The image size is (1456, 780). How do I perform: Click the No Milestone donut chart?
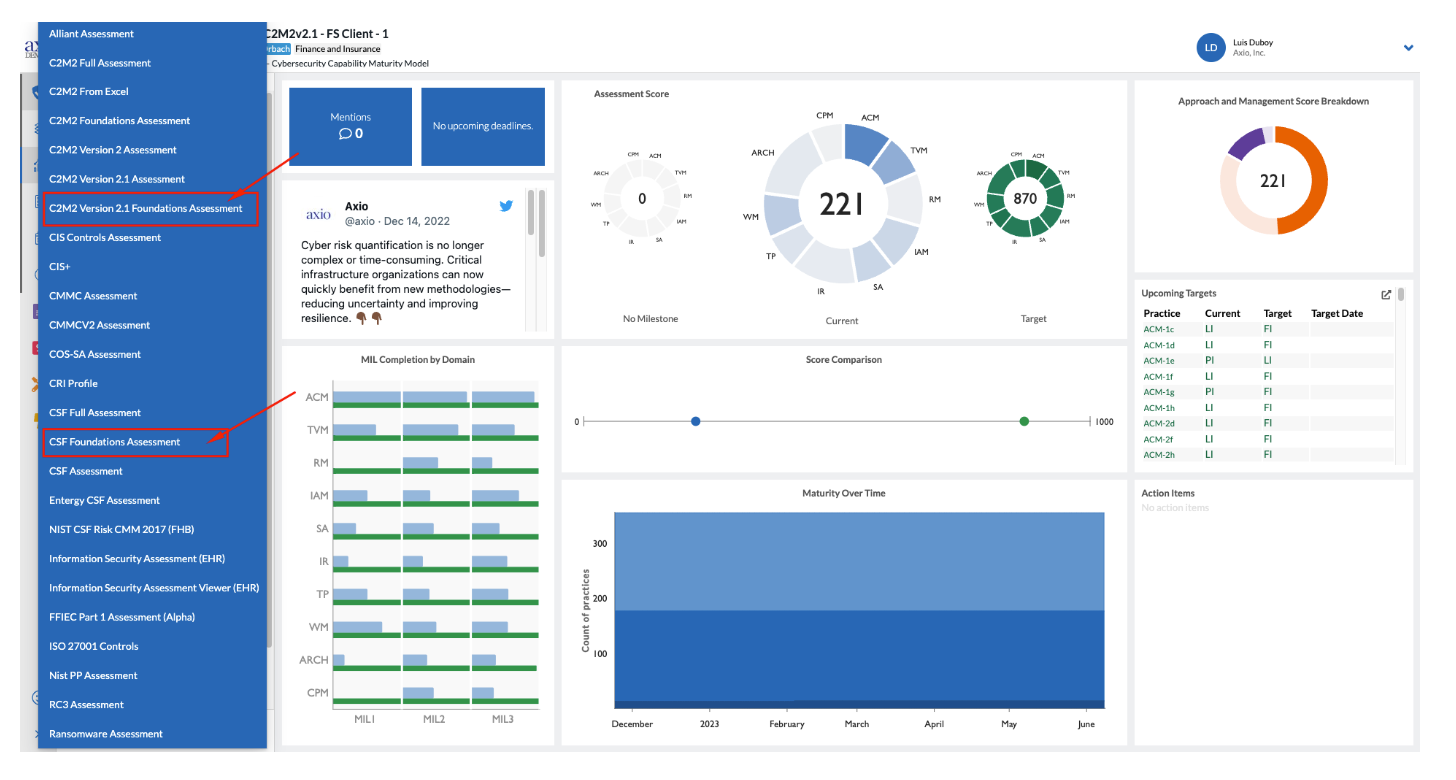(x=641, y=198)
